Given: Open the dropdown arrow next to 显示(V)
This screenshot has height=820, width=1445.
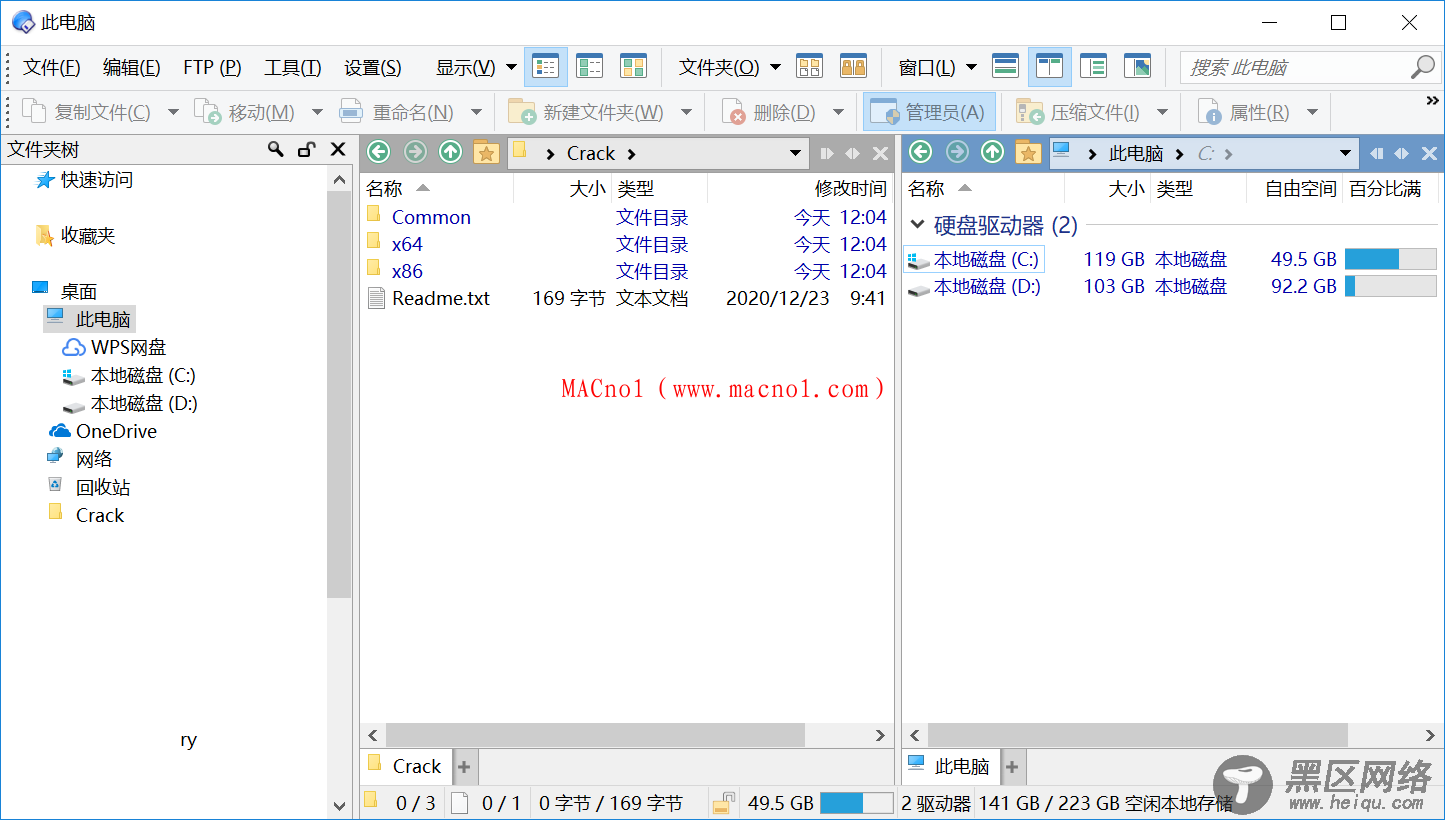Looking at the screenshot, I should pyautogui.click(x=511, y=67).
